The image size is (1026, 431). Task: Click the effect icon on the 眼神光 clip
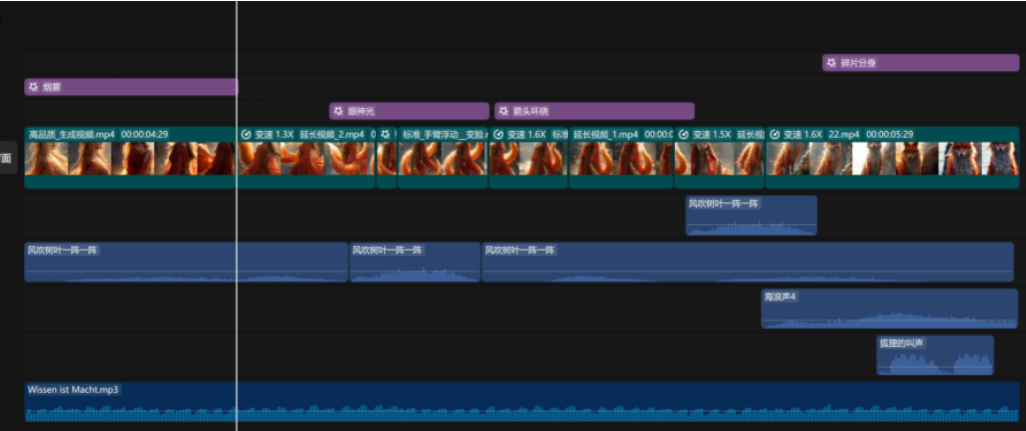[x=338, y=111]
